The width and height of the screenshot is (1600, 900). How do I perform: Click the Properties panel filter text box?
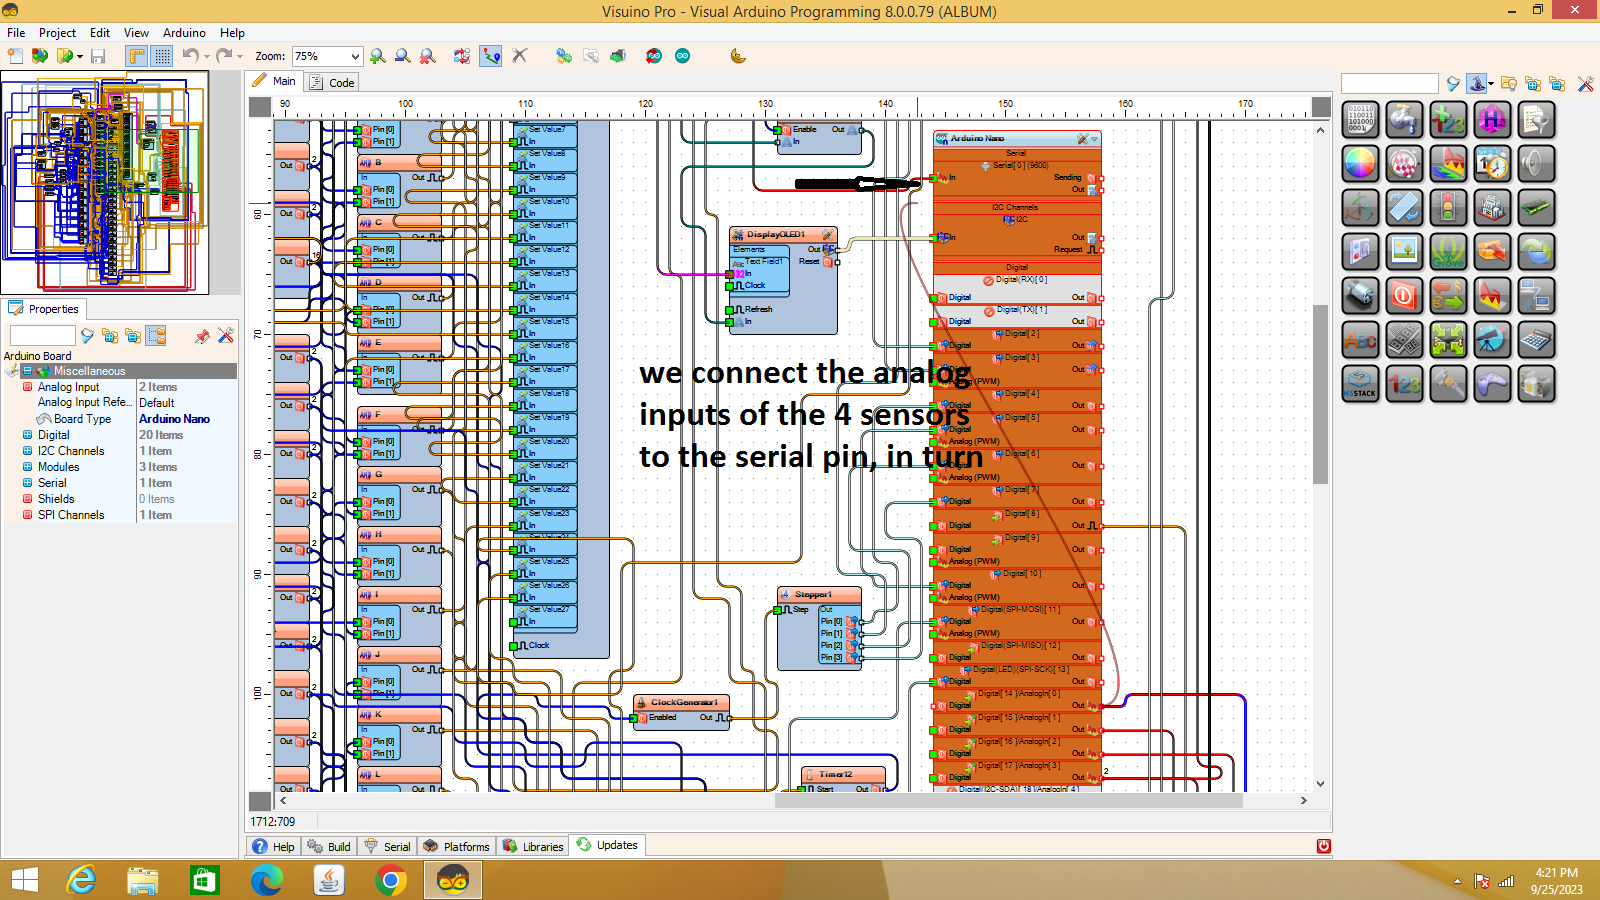42,336
